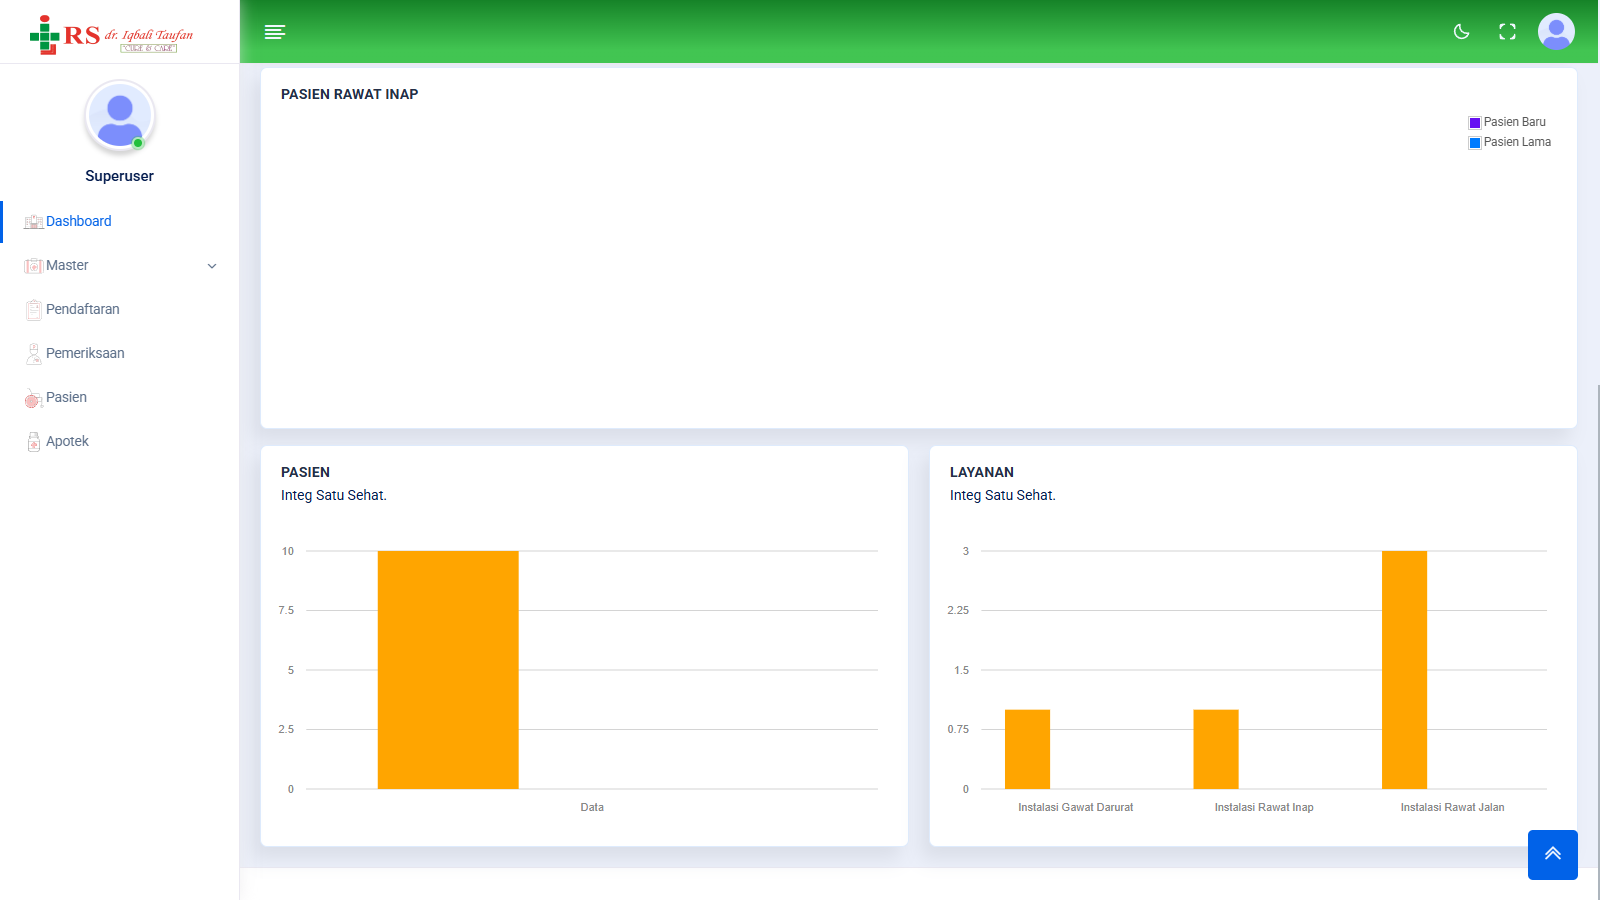Click the Instalasi Rawat Jalan bar
The width and height of the screenshot is (1600, 900).
(x=1404, y=670)
